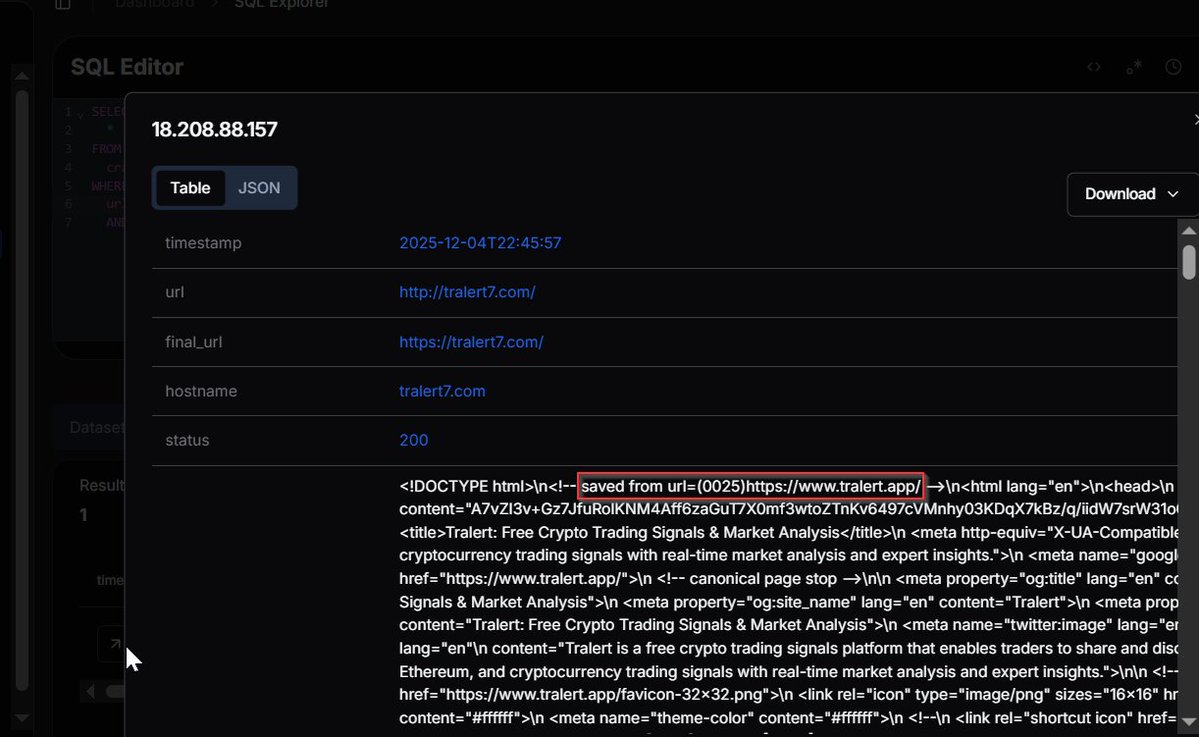Click the AI sparkle icon in SQL Editor header
This screenshot has height=737, width=1199.
click(x=1134, y=67)
